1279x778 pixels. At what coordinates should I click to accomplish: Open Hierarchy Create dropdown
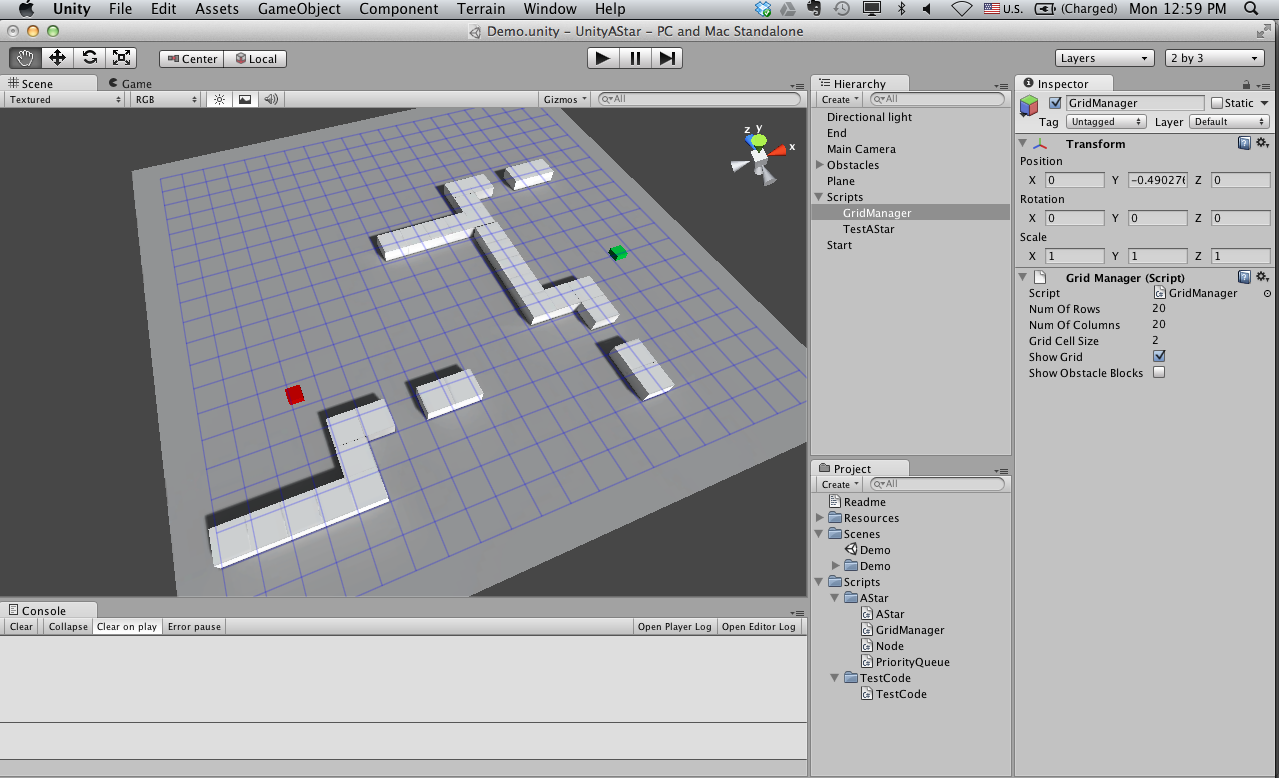point(840,99)
